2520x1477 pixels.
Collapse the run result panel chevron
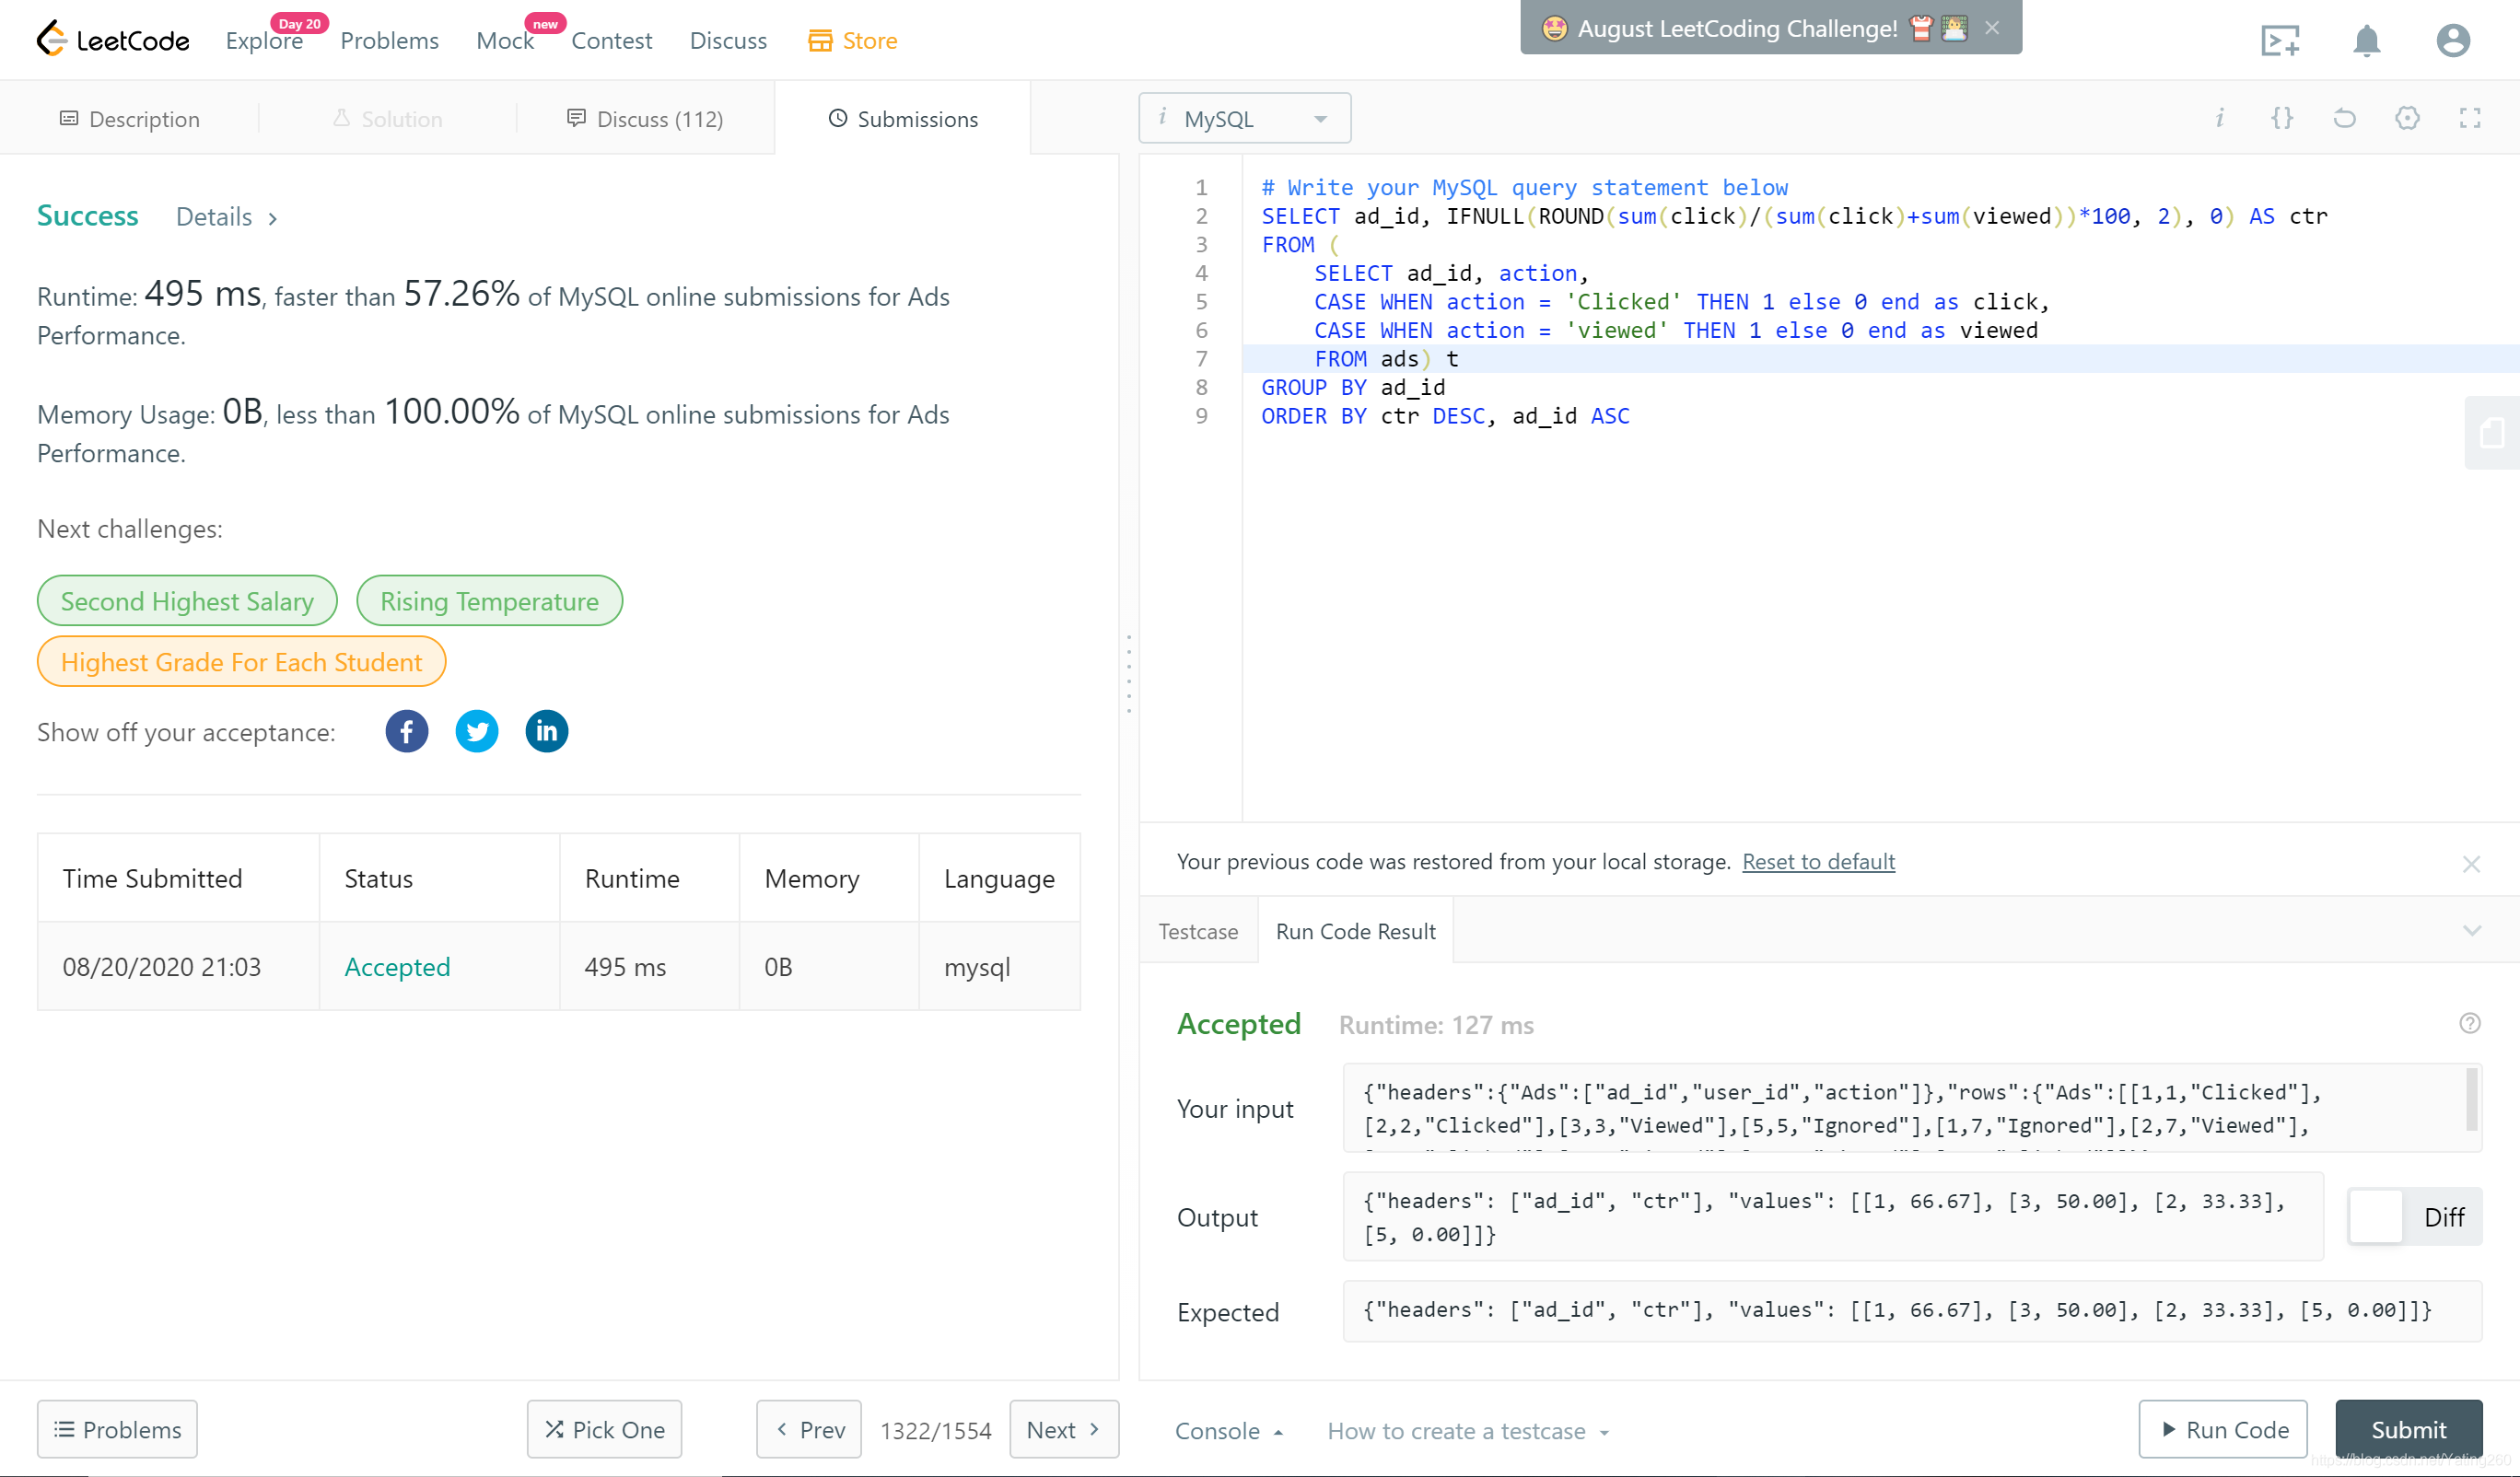[2471, 931]
